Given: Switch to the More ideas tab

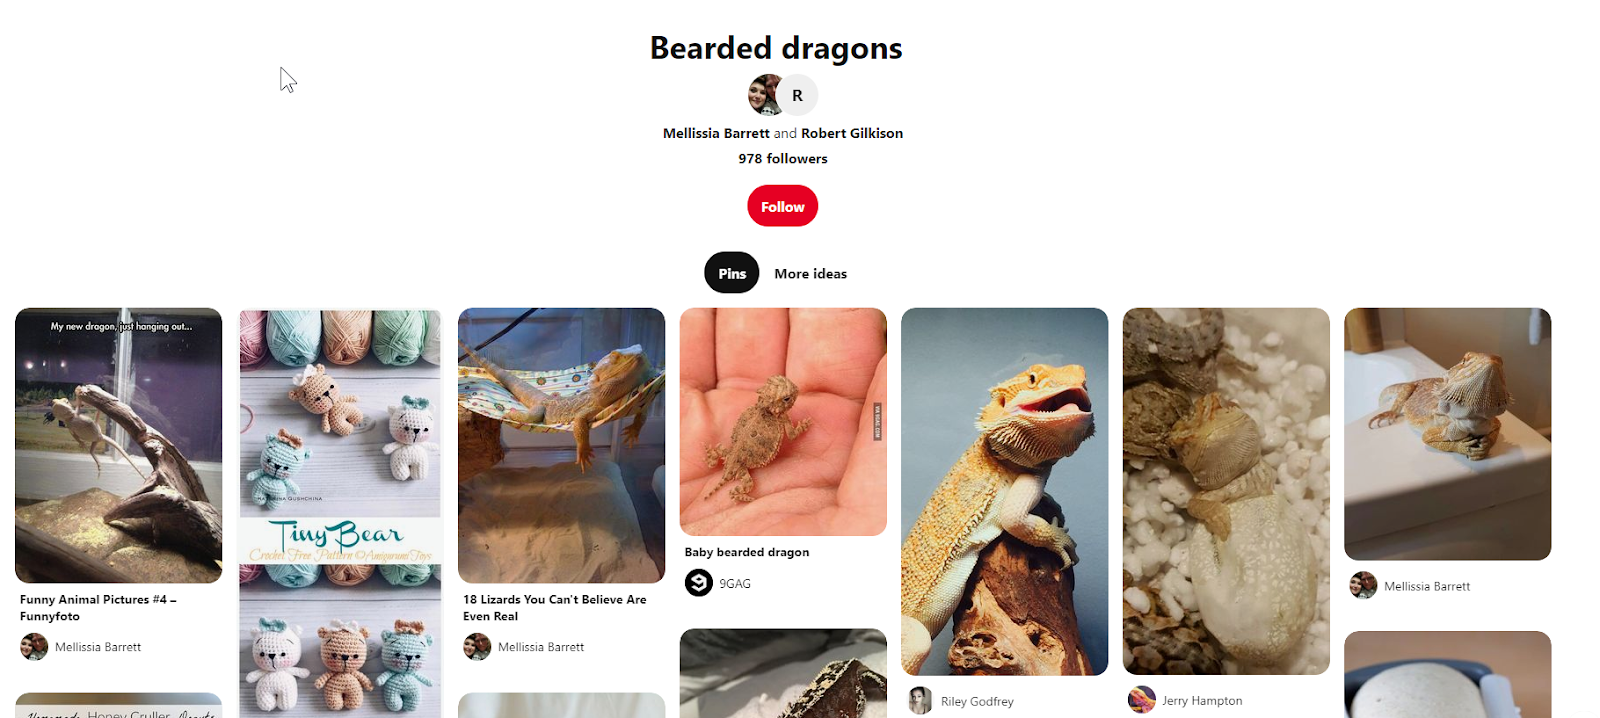Looking at the screenshot, I should point(810,273).
